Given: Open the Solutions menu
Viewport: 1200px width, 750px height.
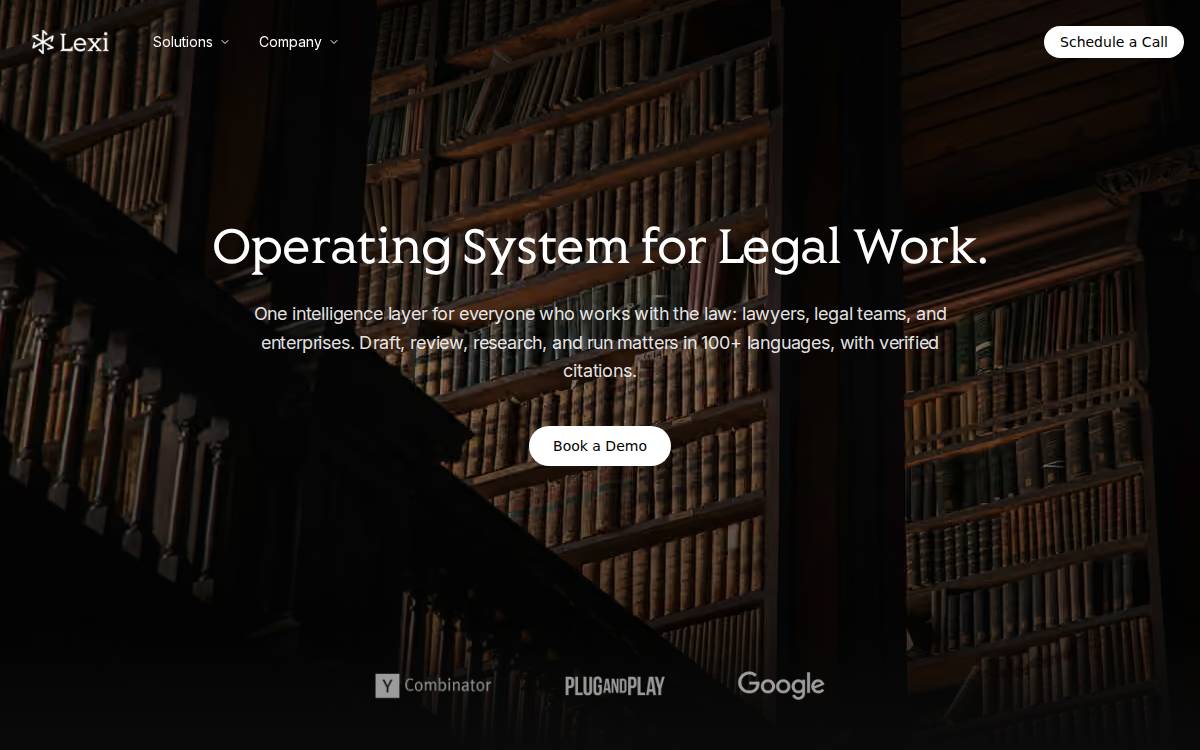Looking at the screenshot, I should 191,42.
